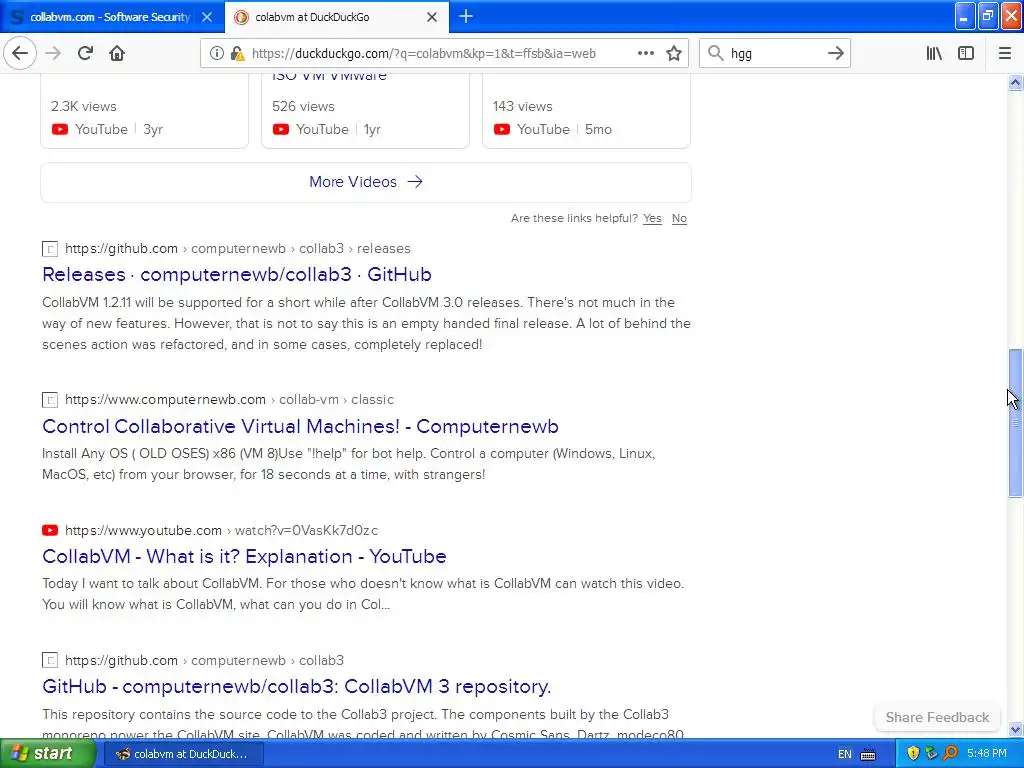This screenshot has height=768, width=1024.
Task: Click YouTube favicon beside the watch result
Action: (50, 530)
